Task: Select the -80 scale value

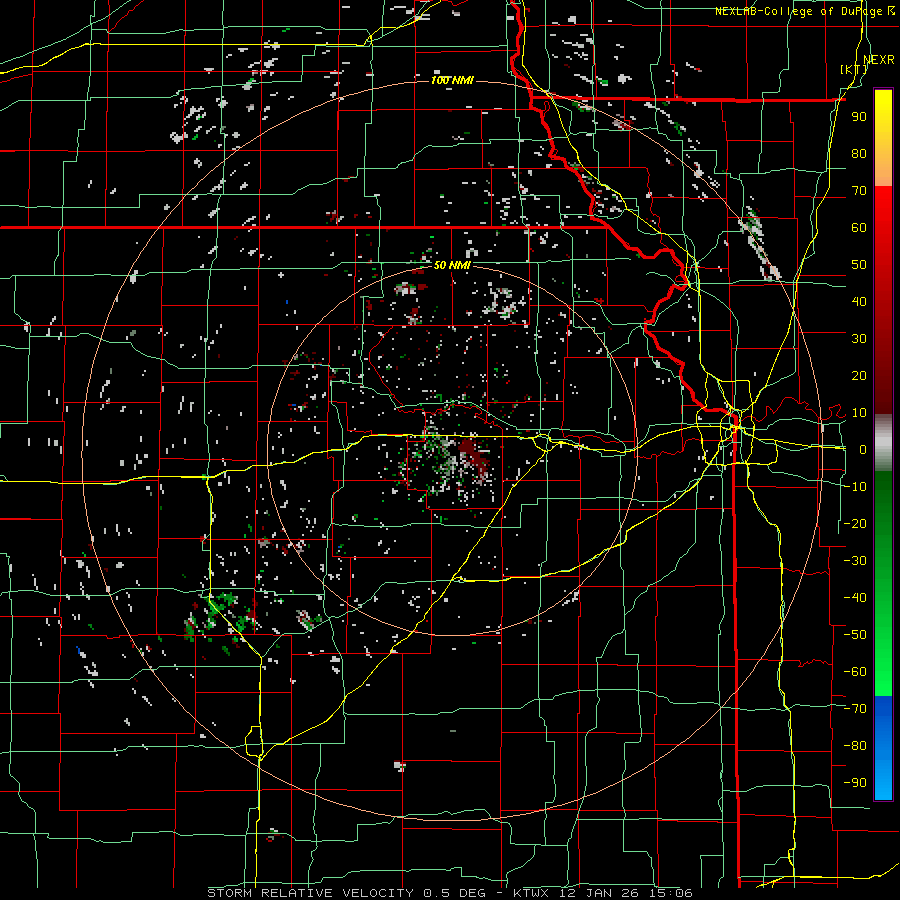Action: (855, 746)
